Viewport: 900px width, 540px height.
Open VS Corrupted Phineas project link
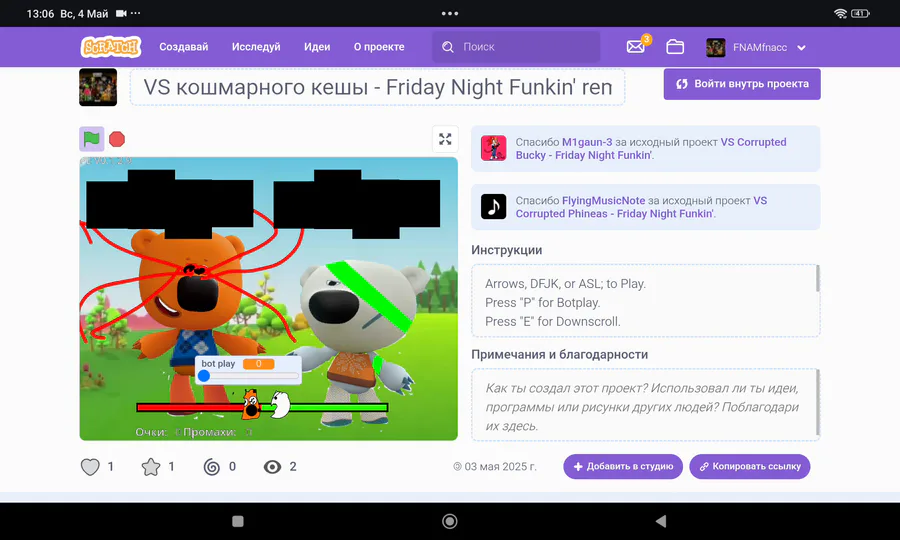click(641, 207)
